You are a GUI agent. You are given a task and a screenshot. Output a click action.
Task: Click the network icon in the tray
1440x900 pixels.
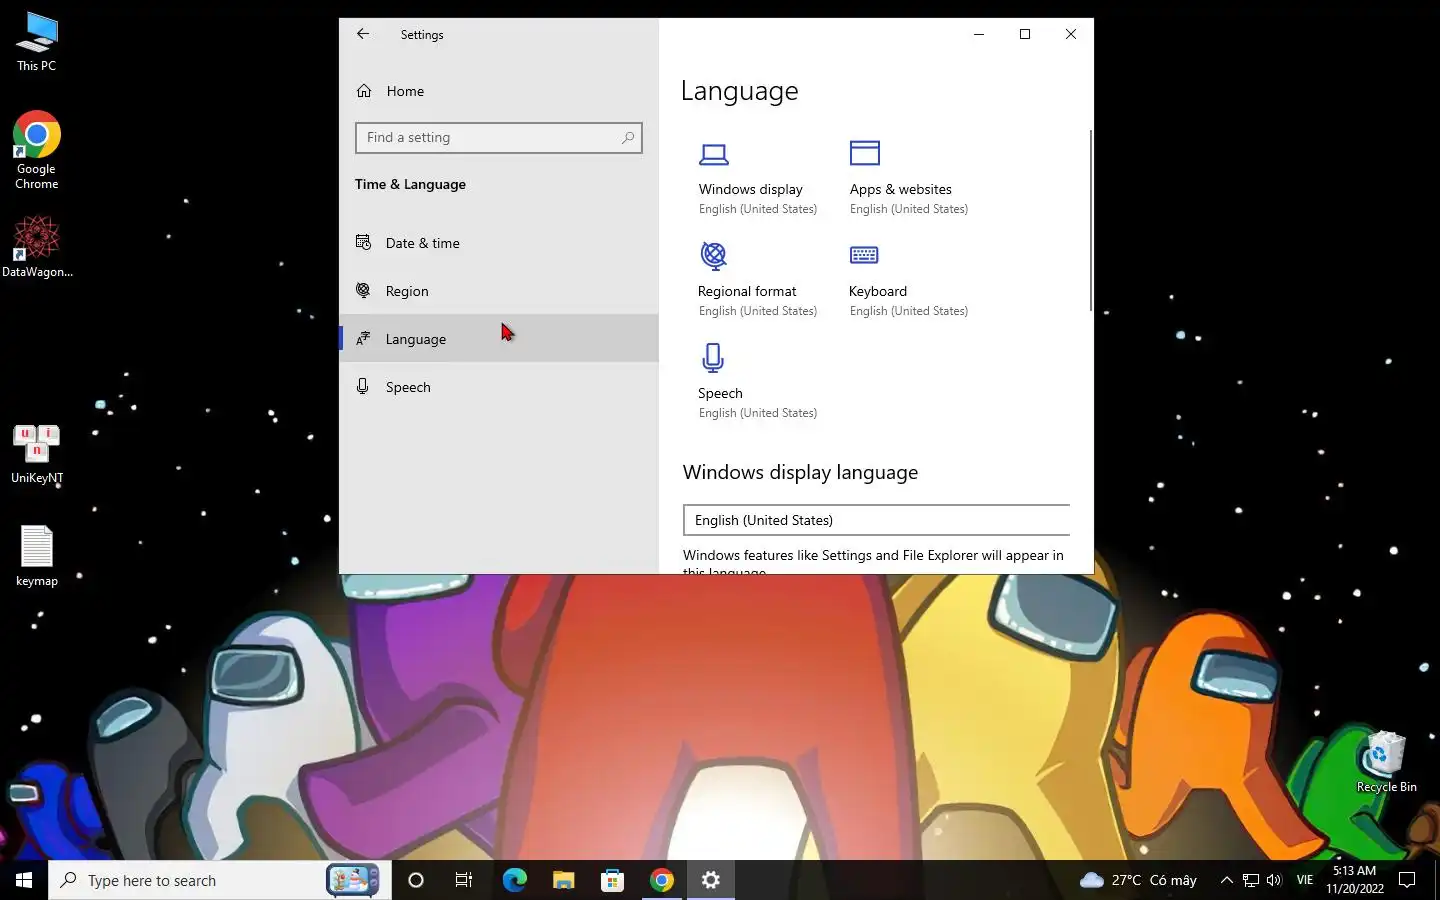click(x=1250, y=880)
